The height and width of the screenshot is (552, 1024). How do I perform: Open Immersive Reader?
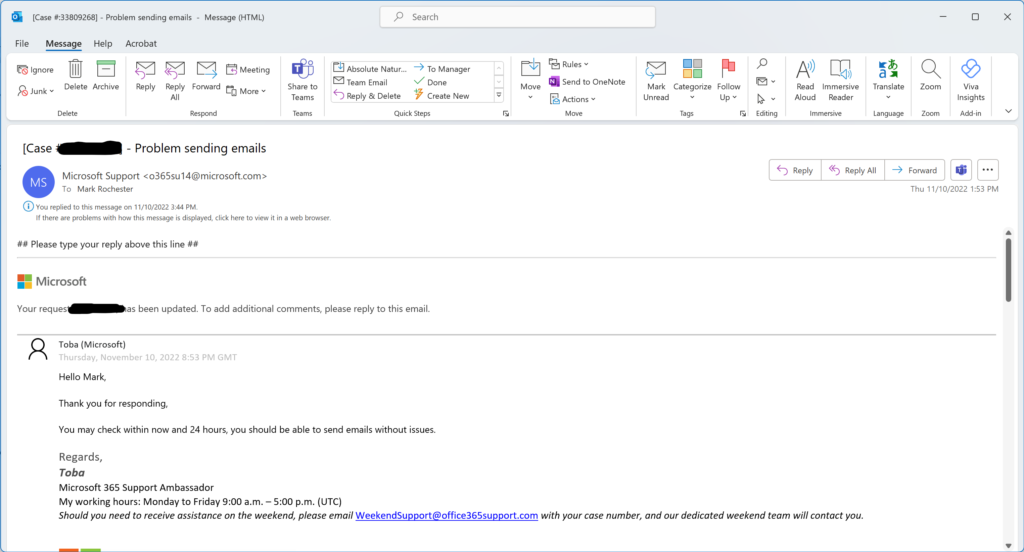click(840, 81)
